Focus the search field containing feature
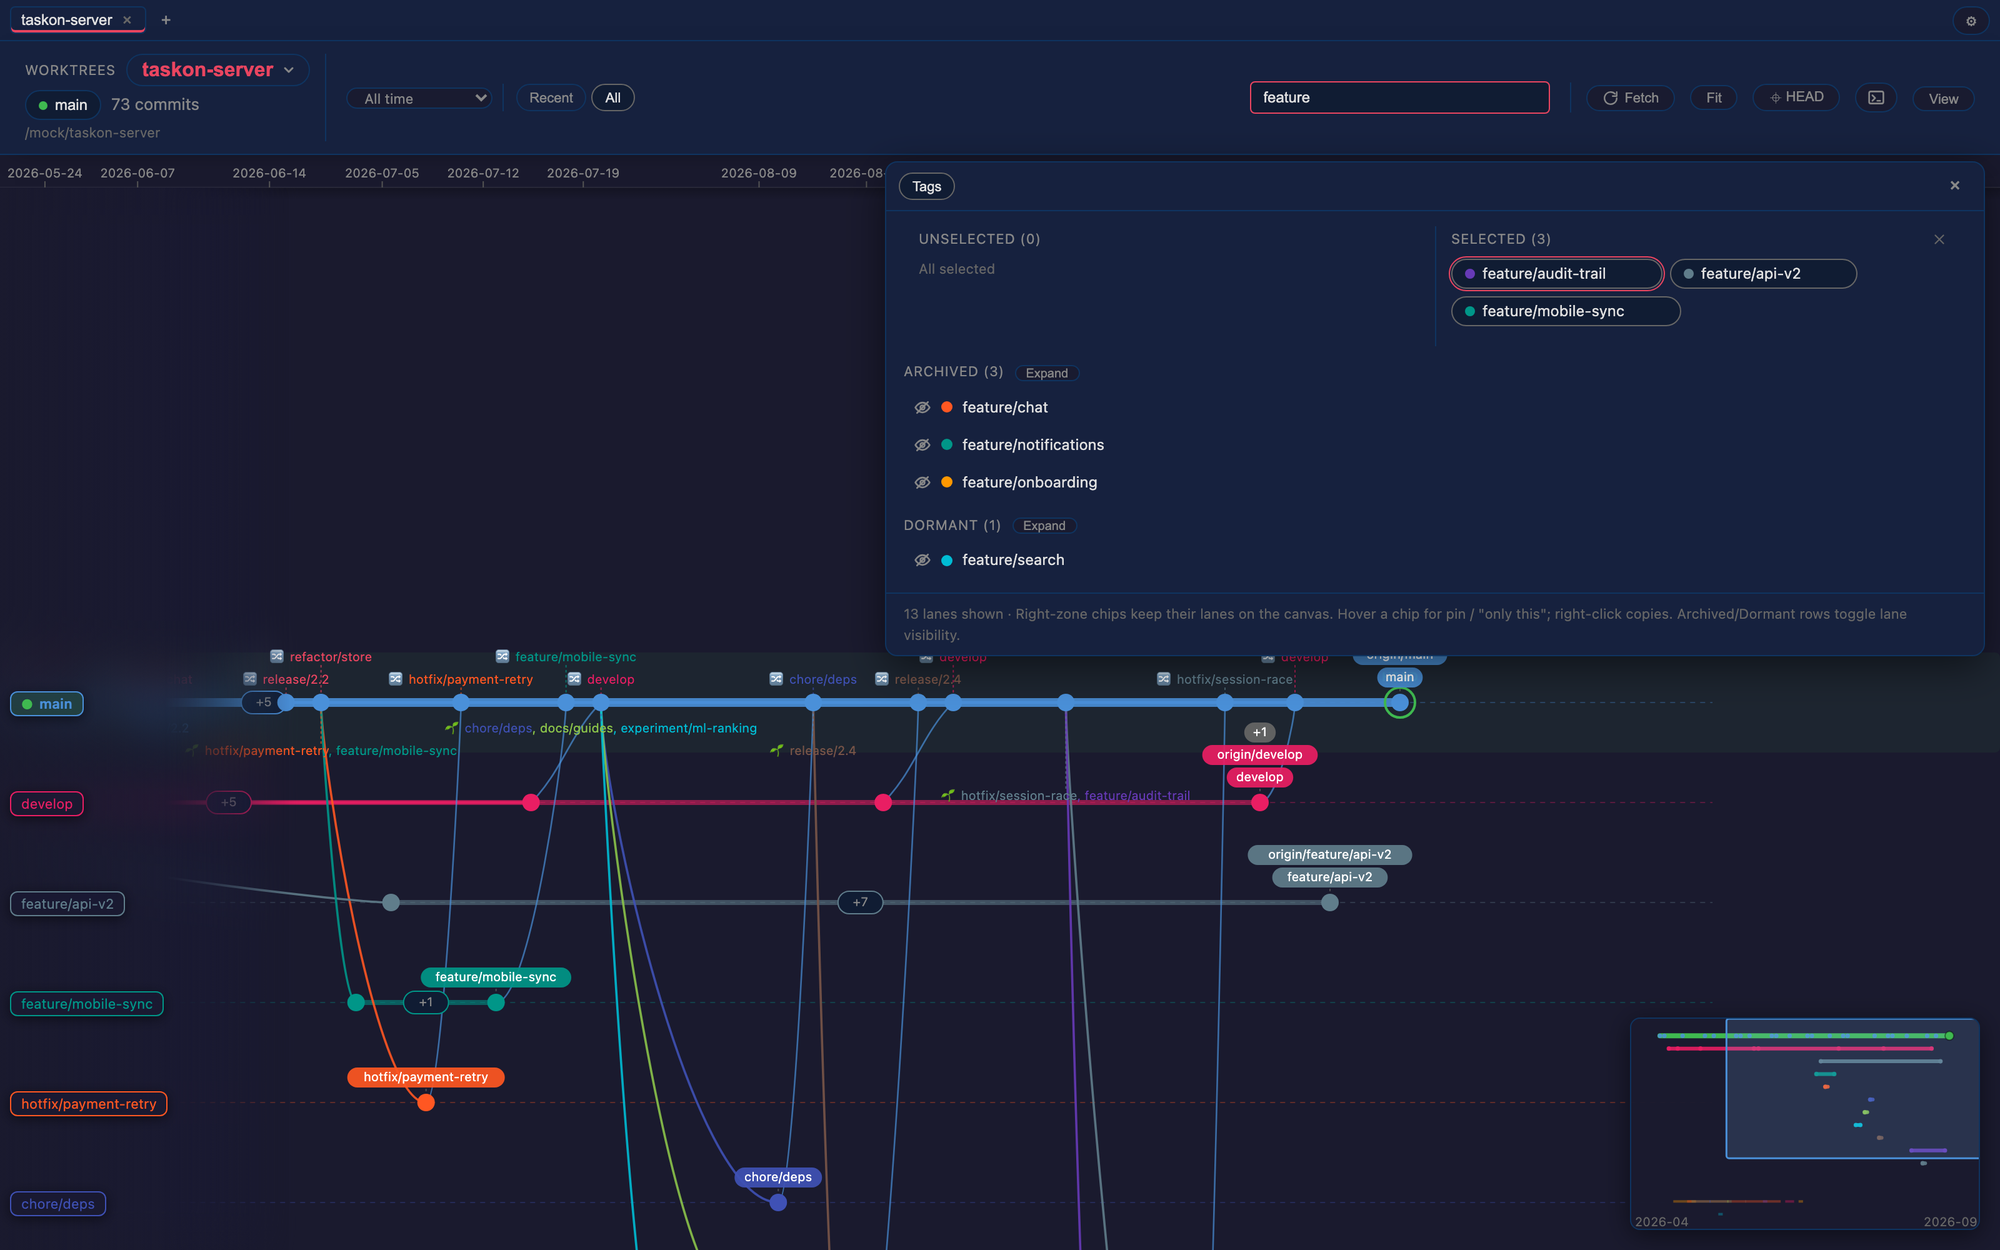This screenshot has height=1250, width=2000. tap(1400, 98)
